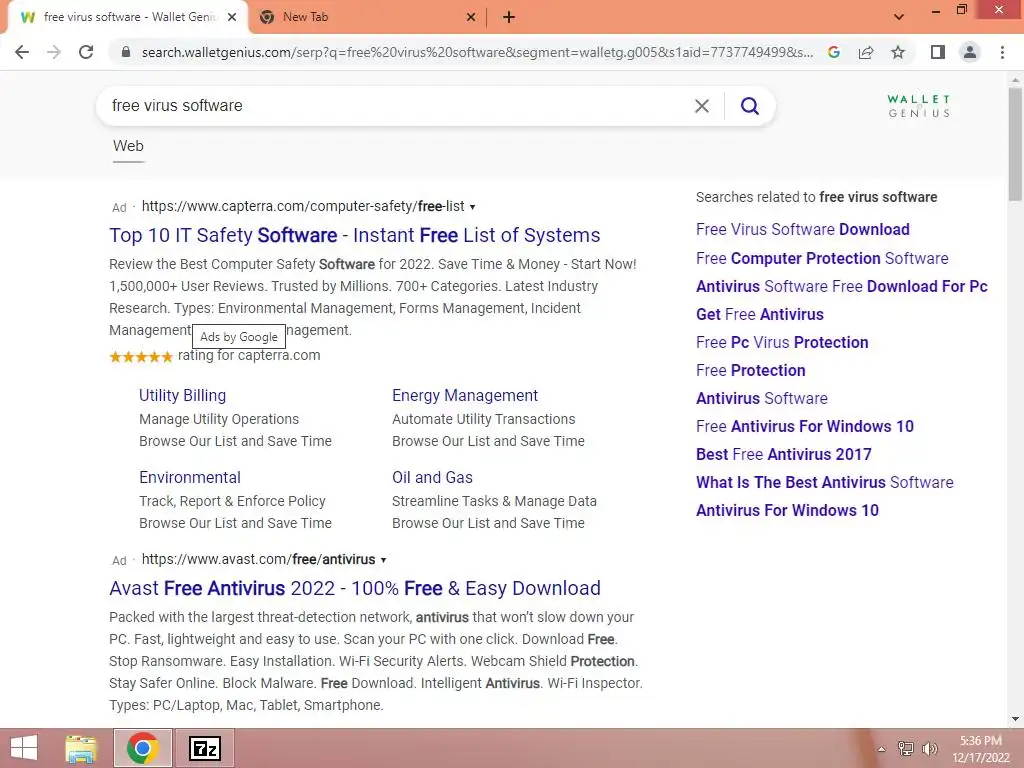Click the address bar URL

(x=477, y=52)
